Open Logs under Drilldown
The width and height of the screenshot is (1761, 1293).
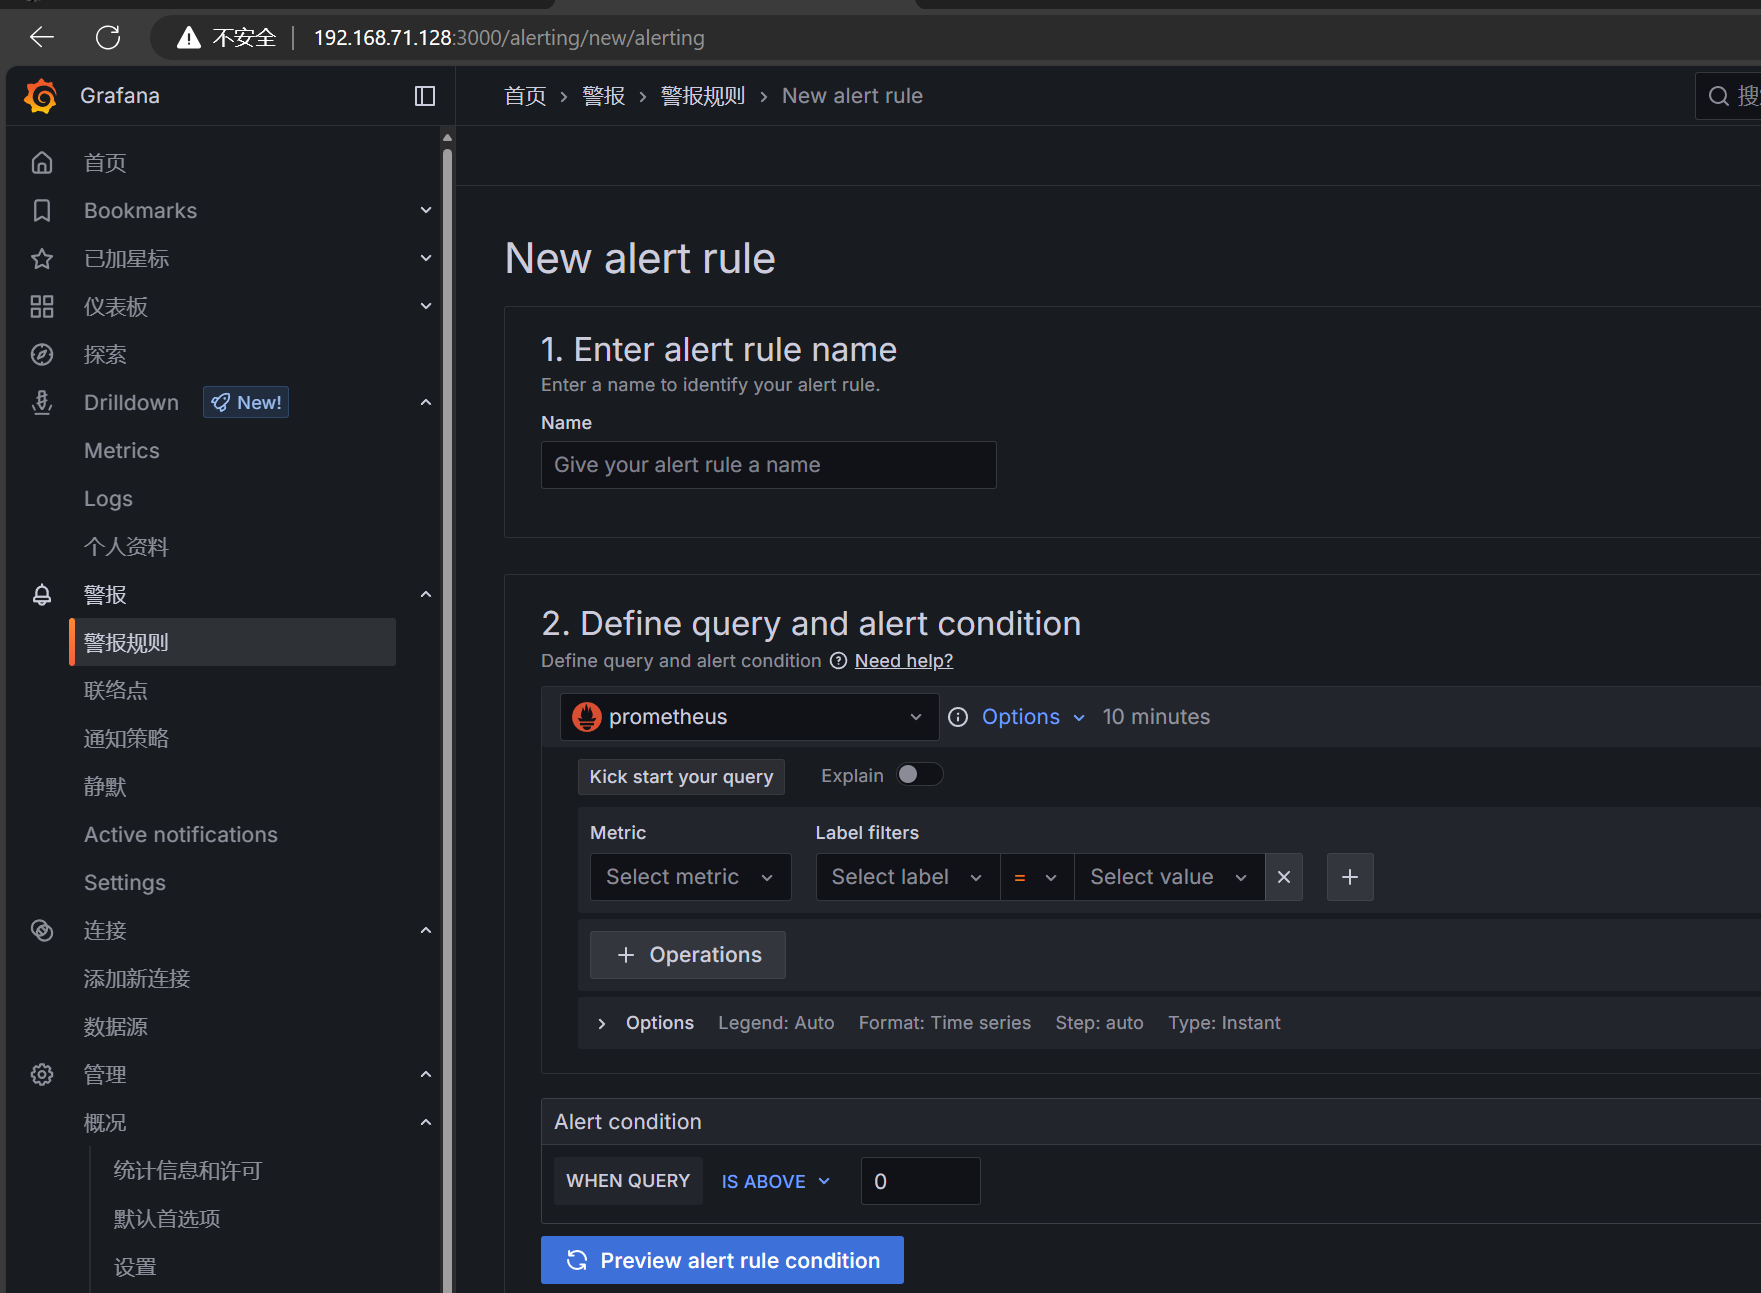(x=108, y=499)
